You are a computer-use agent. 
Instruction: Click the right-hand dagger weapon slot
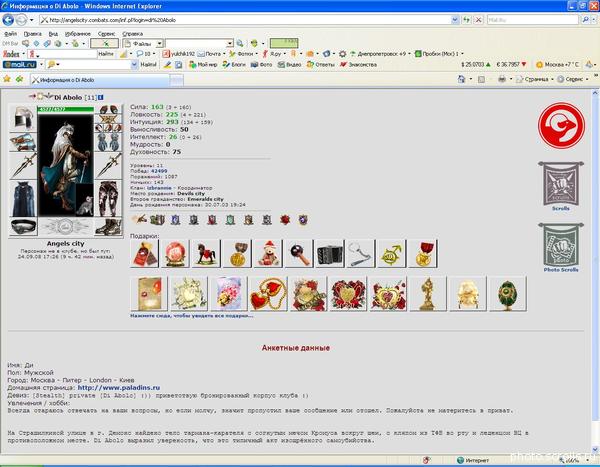[109, 166]
